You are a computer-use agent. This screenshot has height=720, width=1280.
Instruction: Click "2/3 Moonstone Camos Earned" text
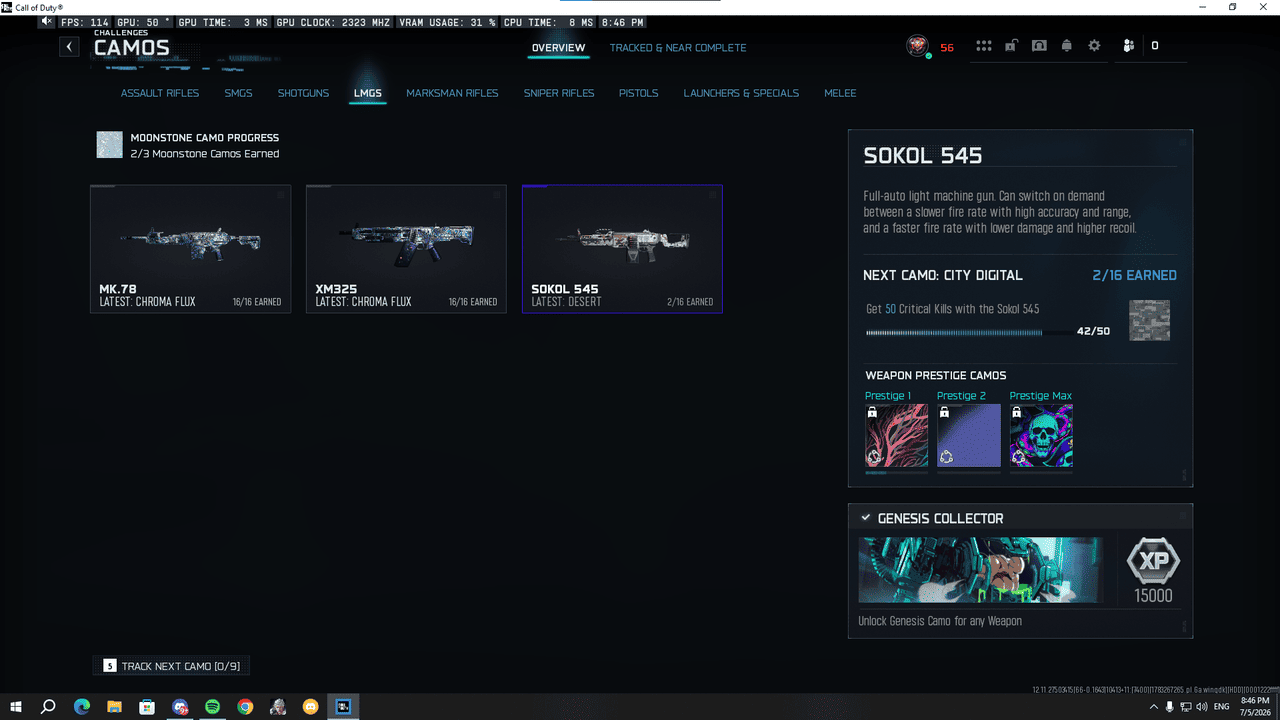tap(205, 154)
